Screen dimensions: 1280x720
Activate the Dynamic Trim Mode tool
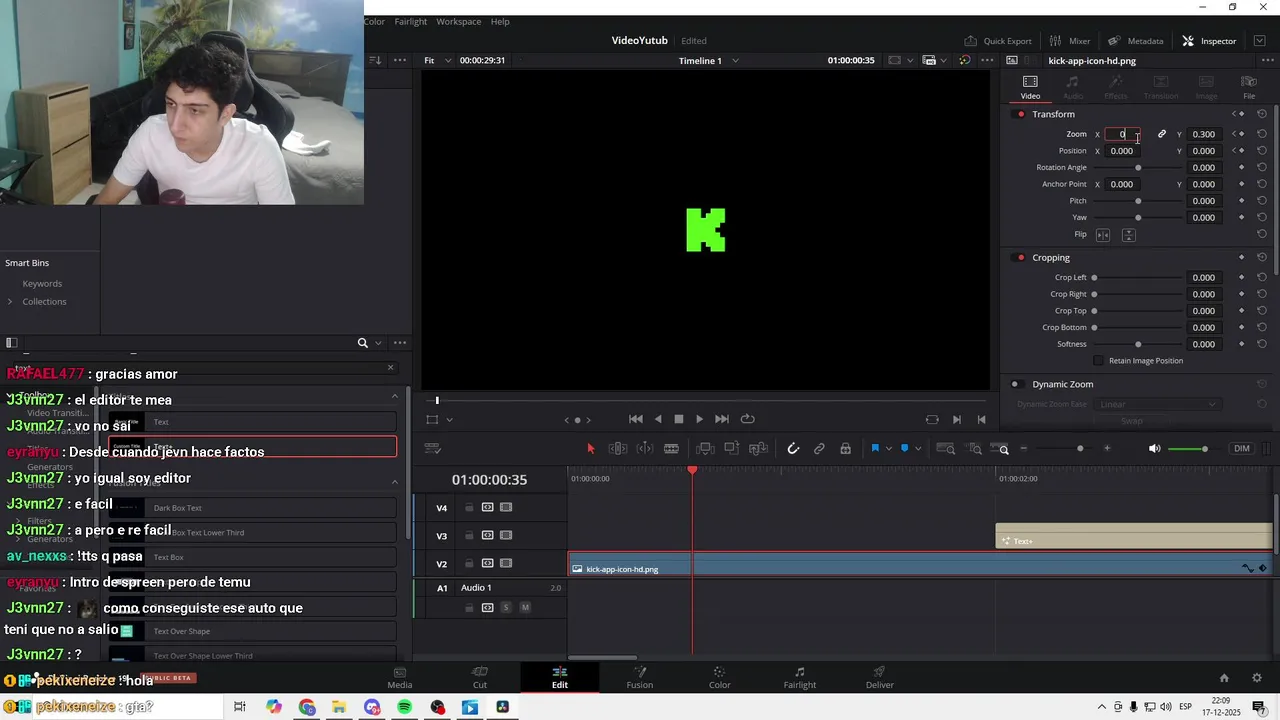[645, 448]
